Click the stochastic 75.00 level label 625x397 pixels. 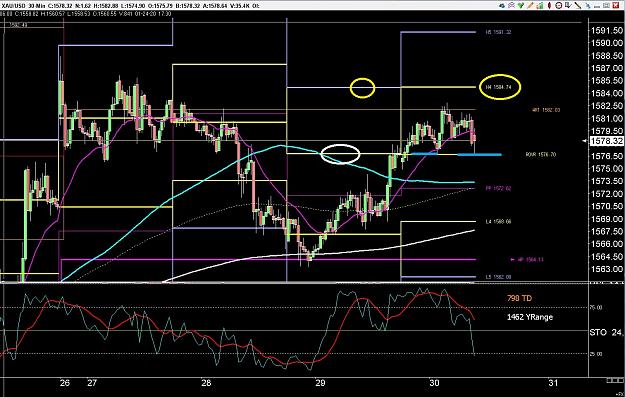596,307
